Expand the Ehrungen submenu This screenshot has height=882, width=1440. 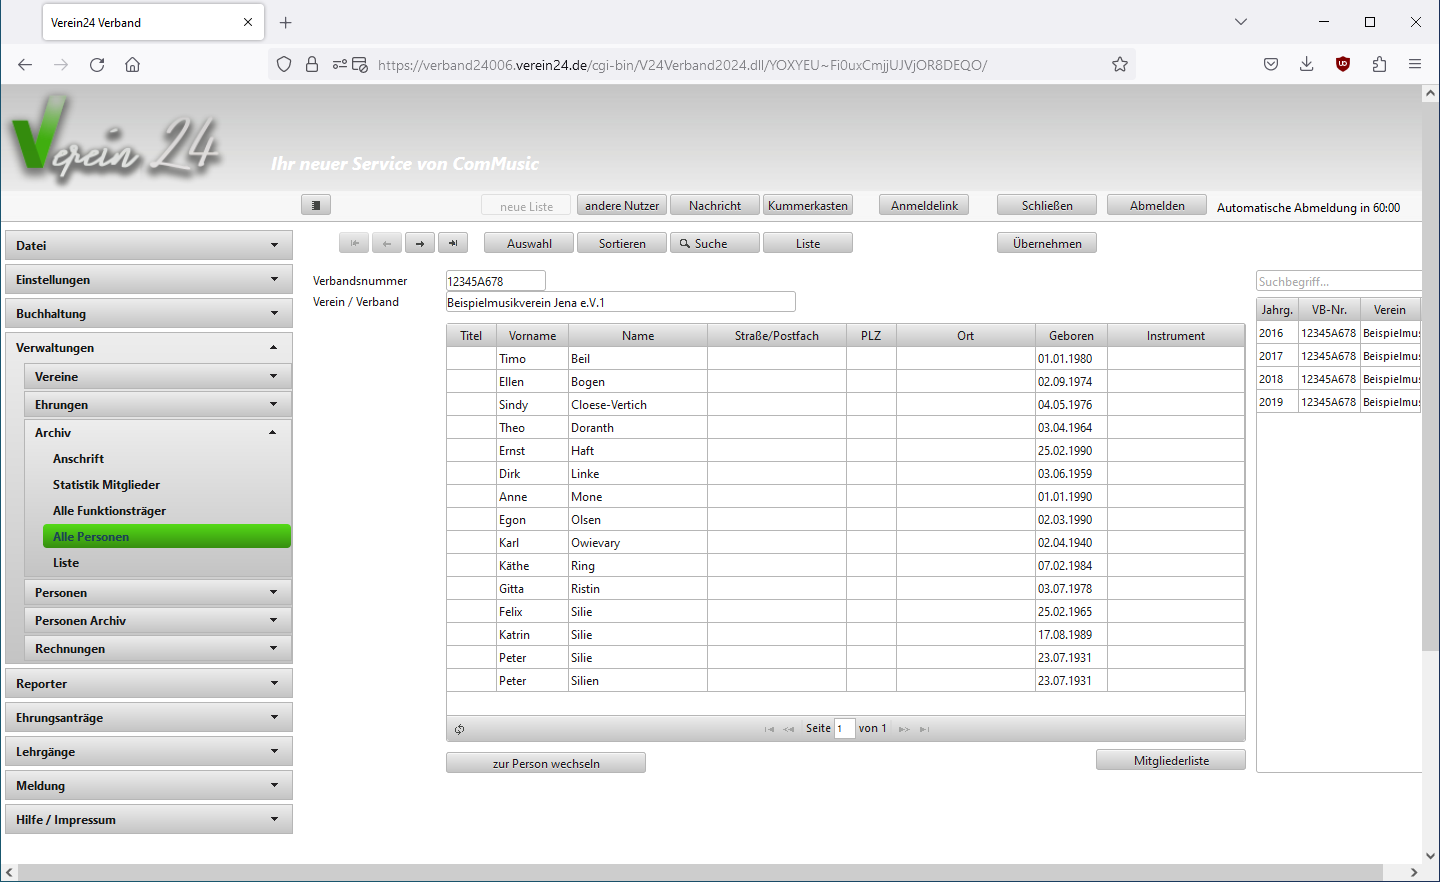pos(158,404)
